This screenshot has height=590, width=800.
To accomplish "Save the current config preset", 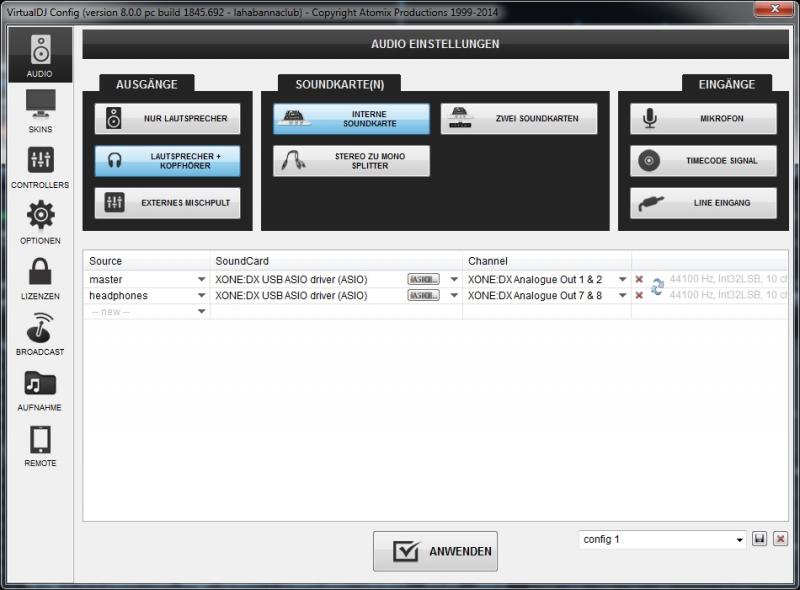I will click(x=759, y=539).
